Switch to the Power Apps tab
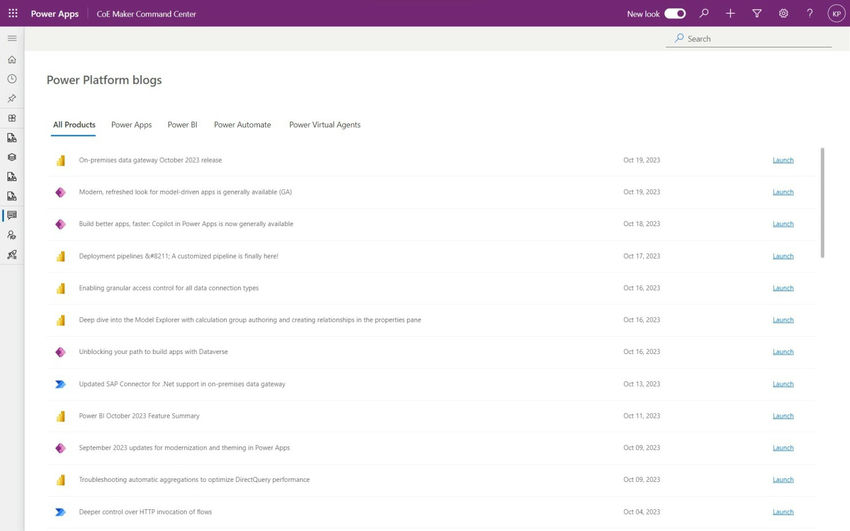The height and width of the screenshot is (531, 850). pos(132,125)
